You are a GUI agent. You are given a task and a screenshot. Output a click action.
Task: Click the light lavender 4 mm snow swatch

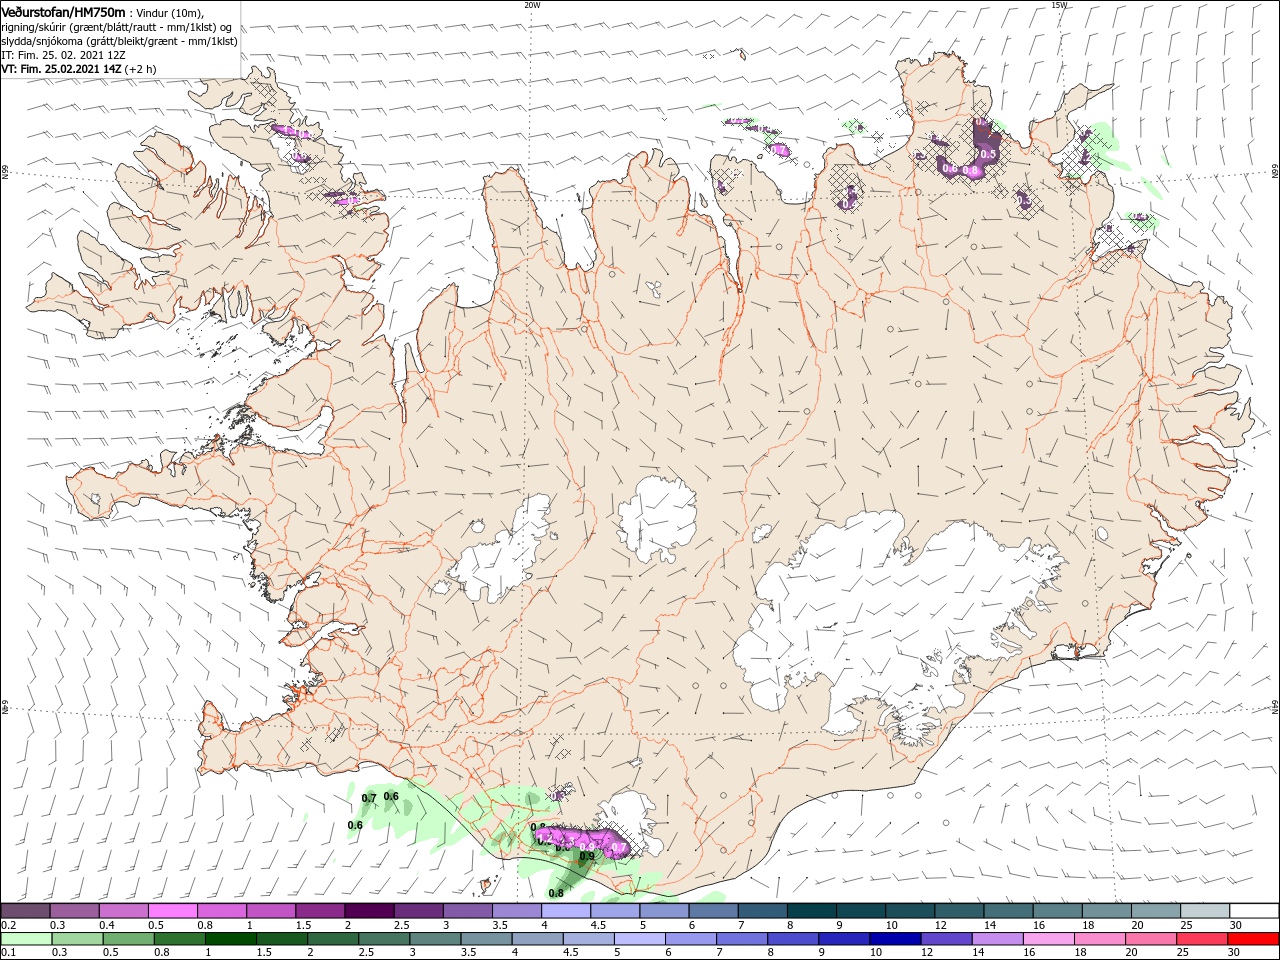coord(566,911)
